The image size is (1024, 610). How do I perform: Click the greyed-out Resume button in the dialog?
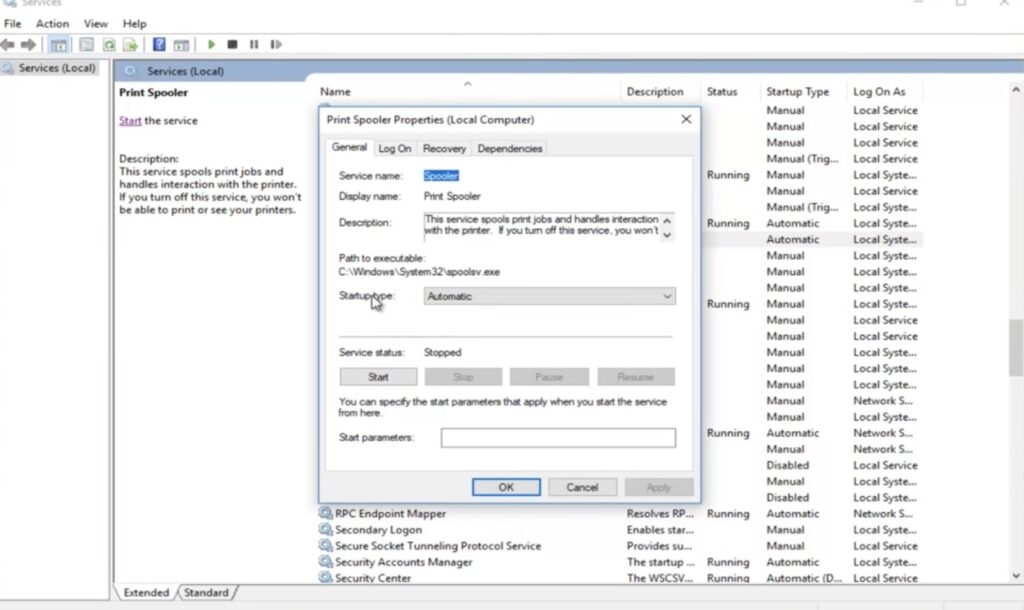coord(635,377)
